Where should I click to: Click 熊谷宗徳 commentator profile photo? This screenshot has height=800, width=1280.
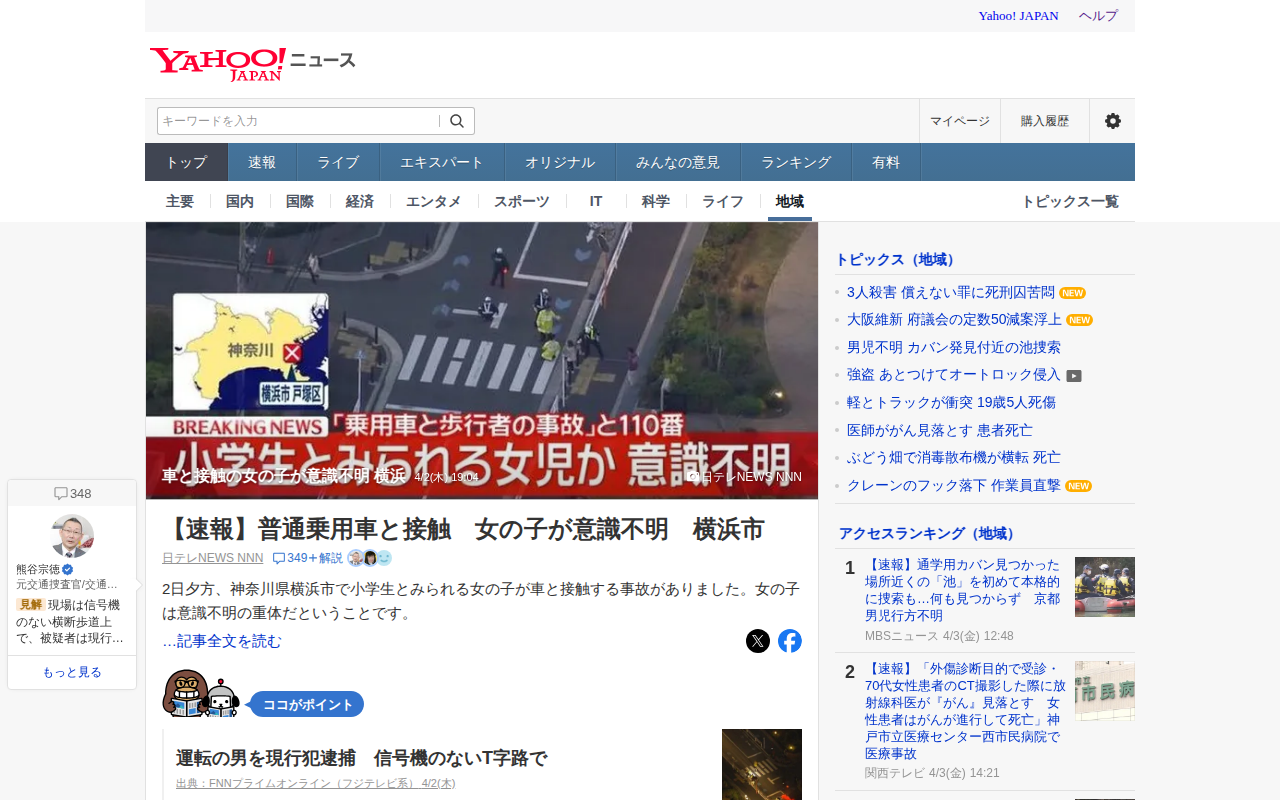(x=72, y=536)
